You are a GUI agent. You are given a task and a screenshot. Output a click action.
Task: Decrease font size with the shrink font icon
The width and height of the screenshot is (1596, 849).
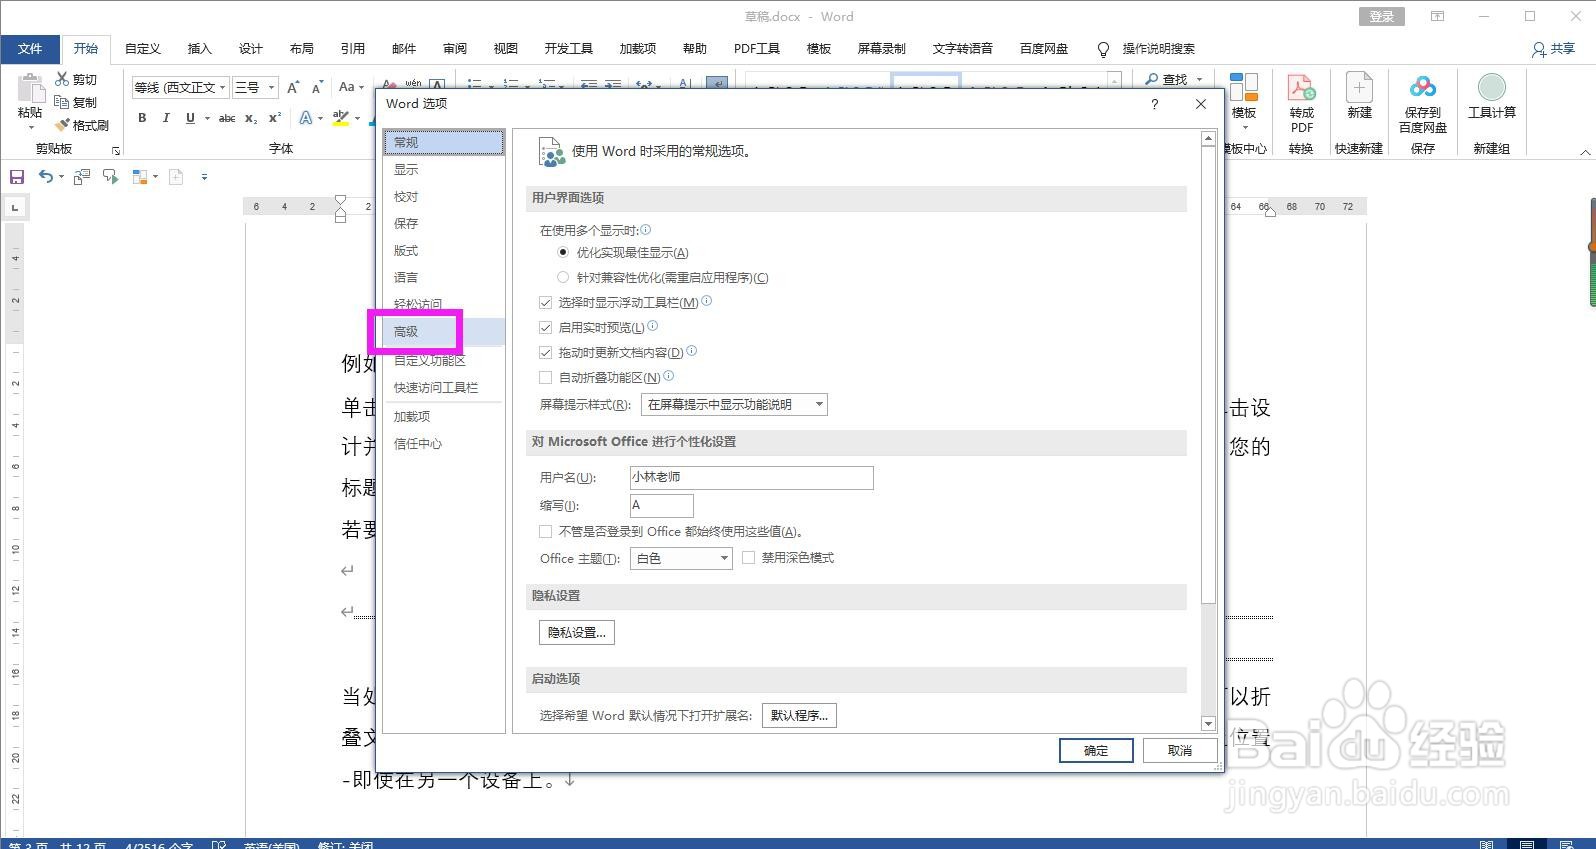click(317, 87)
